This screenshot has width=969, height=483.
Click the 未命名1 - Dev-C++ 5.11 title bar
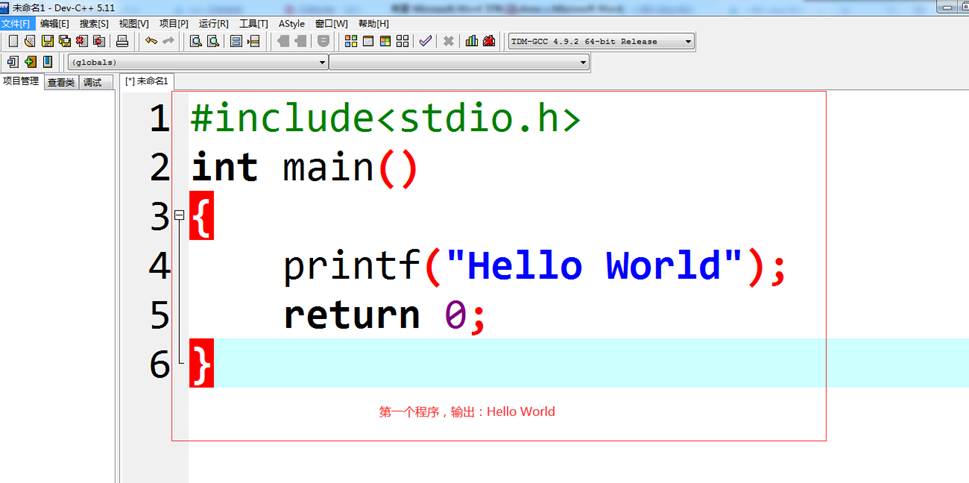tap(484, 7)
